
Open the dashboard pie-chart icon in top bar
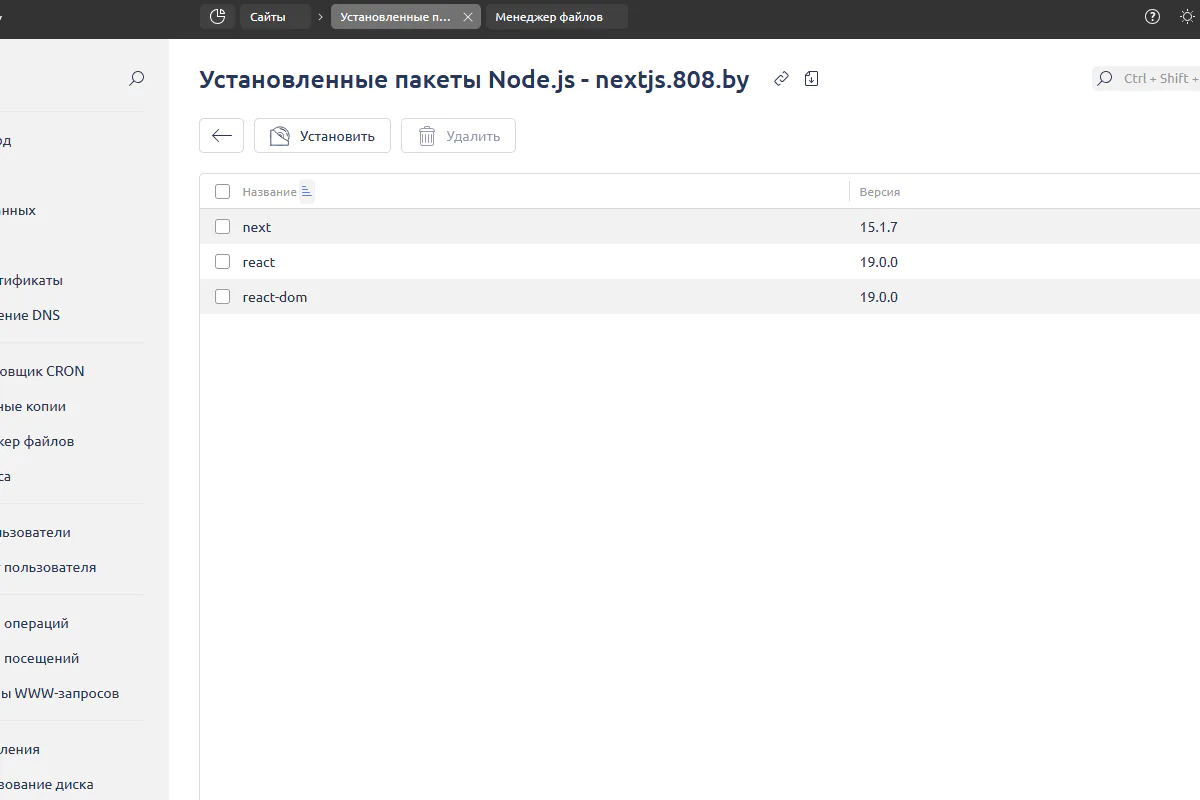(x=218, y=16)
